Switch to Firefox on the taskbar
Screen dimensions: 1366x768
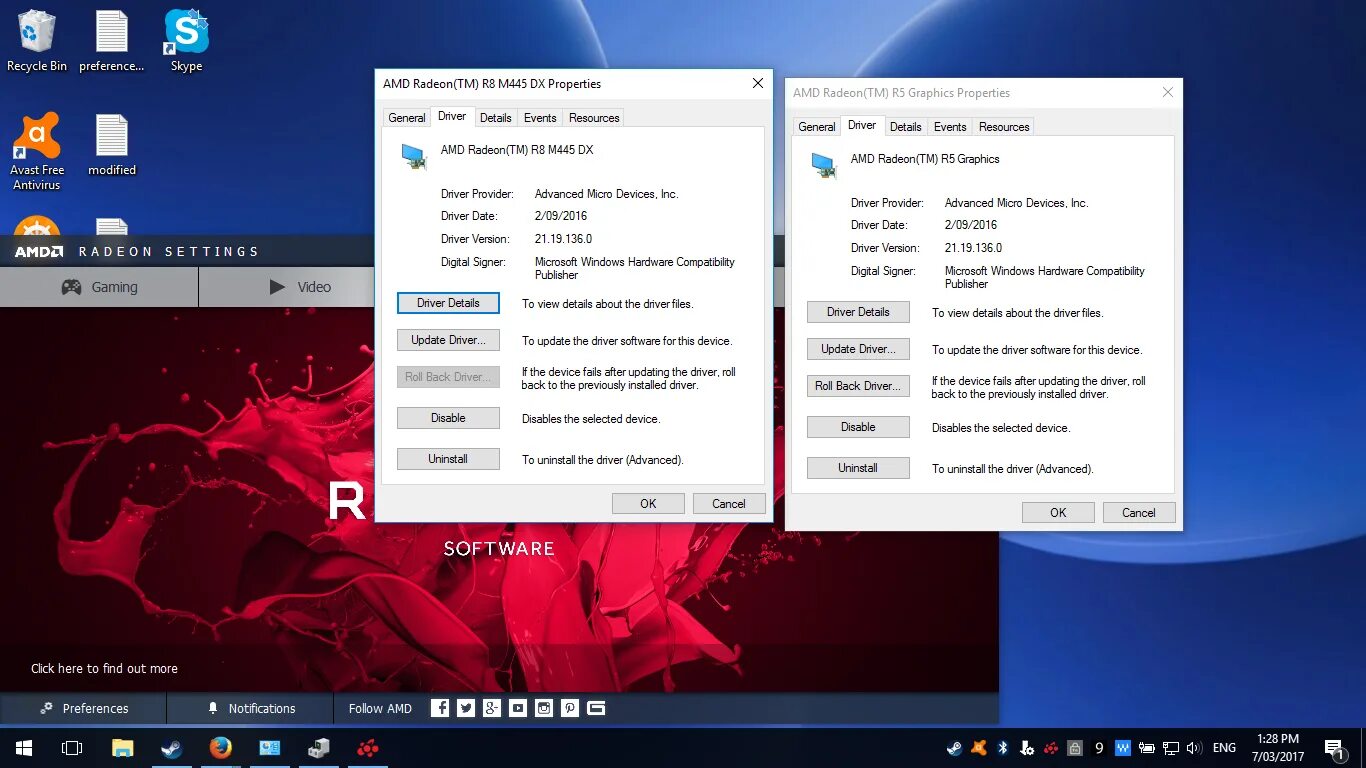point(220,748)
